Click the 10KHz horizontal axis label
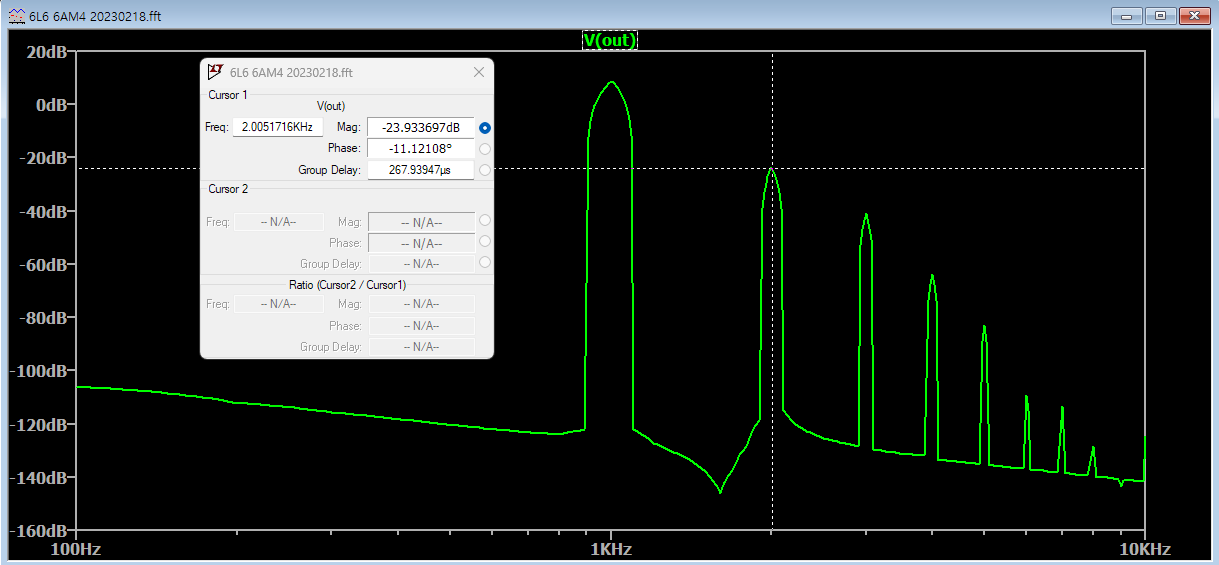The width and height of the screenshot is (1219, 565). tap(1144, 549)
